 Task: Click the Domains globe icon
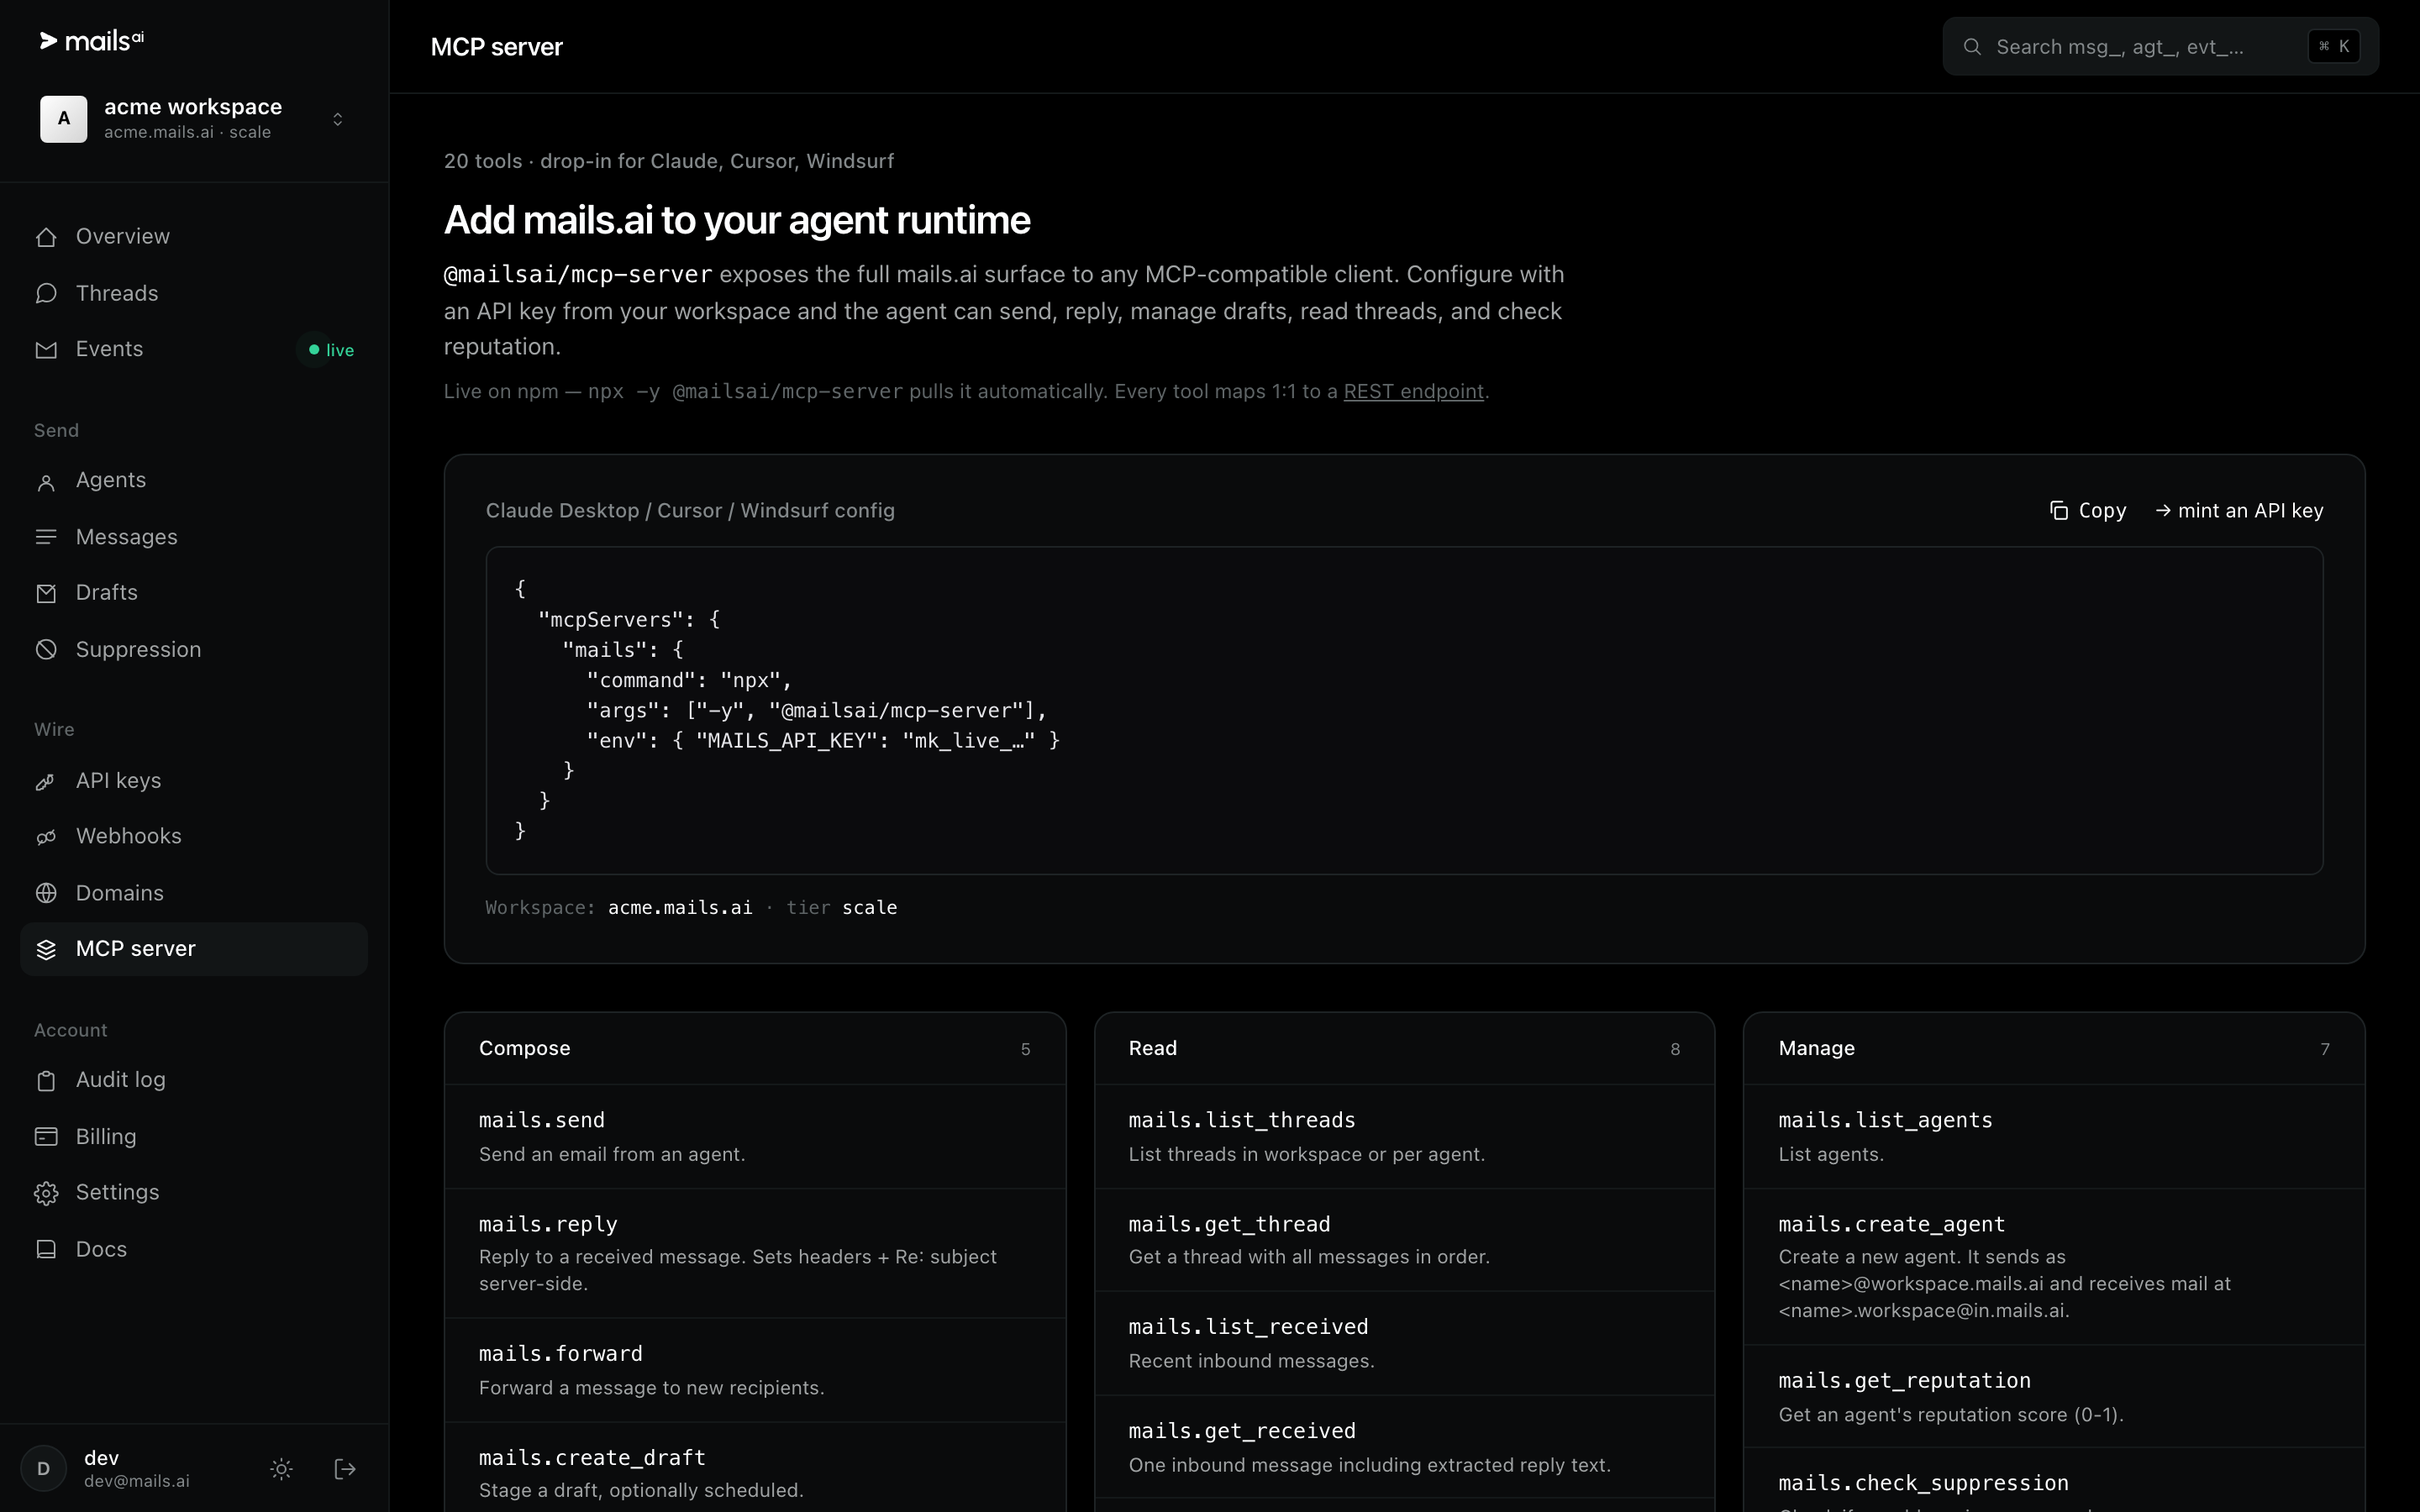coord(46,893)
